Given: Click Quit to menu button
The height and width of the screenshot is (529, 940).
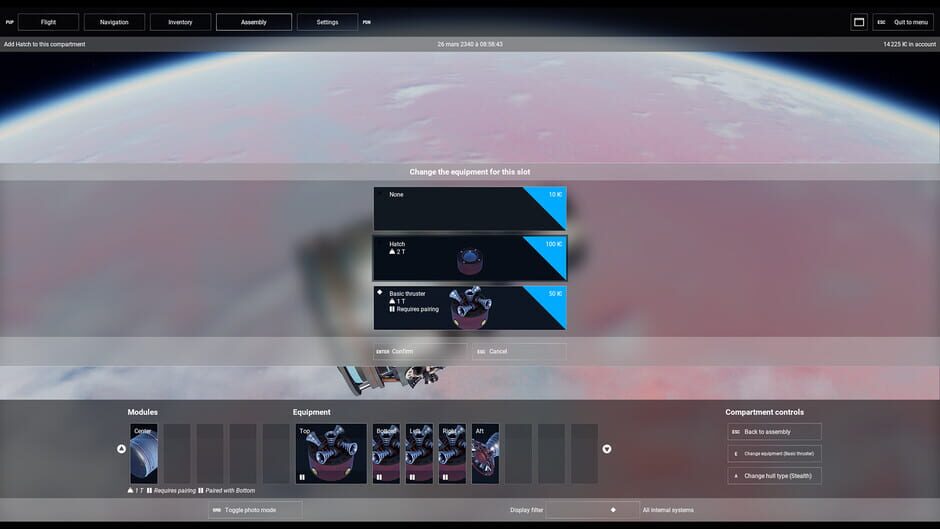Looking at the screenshot, I should (x=903, y=22).
